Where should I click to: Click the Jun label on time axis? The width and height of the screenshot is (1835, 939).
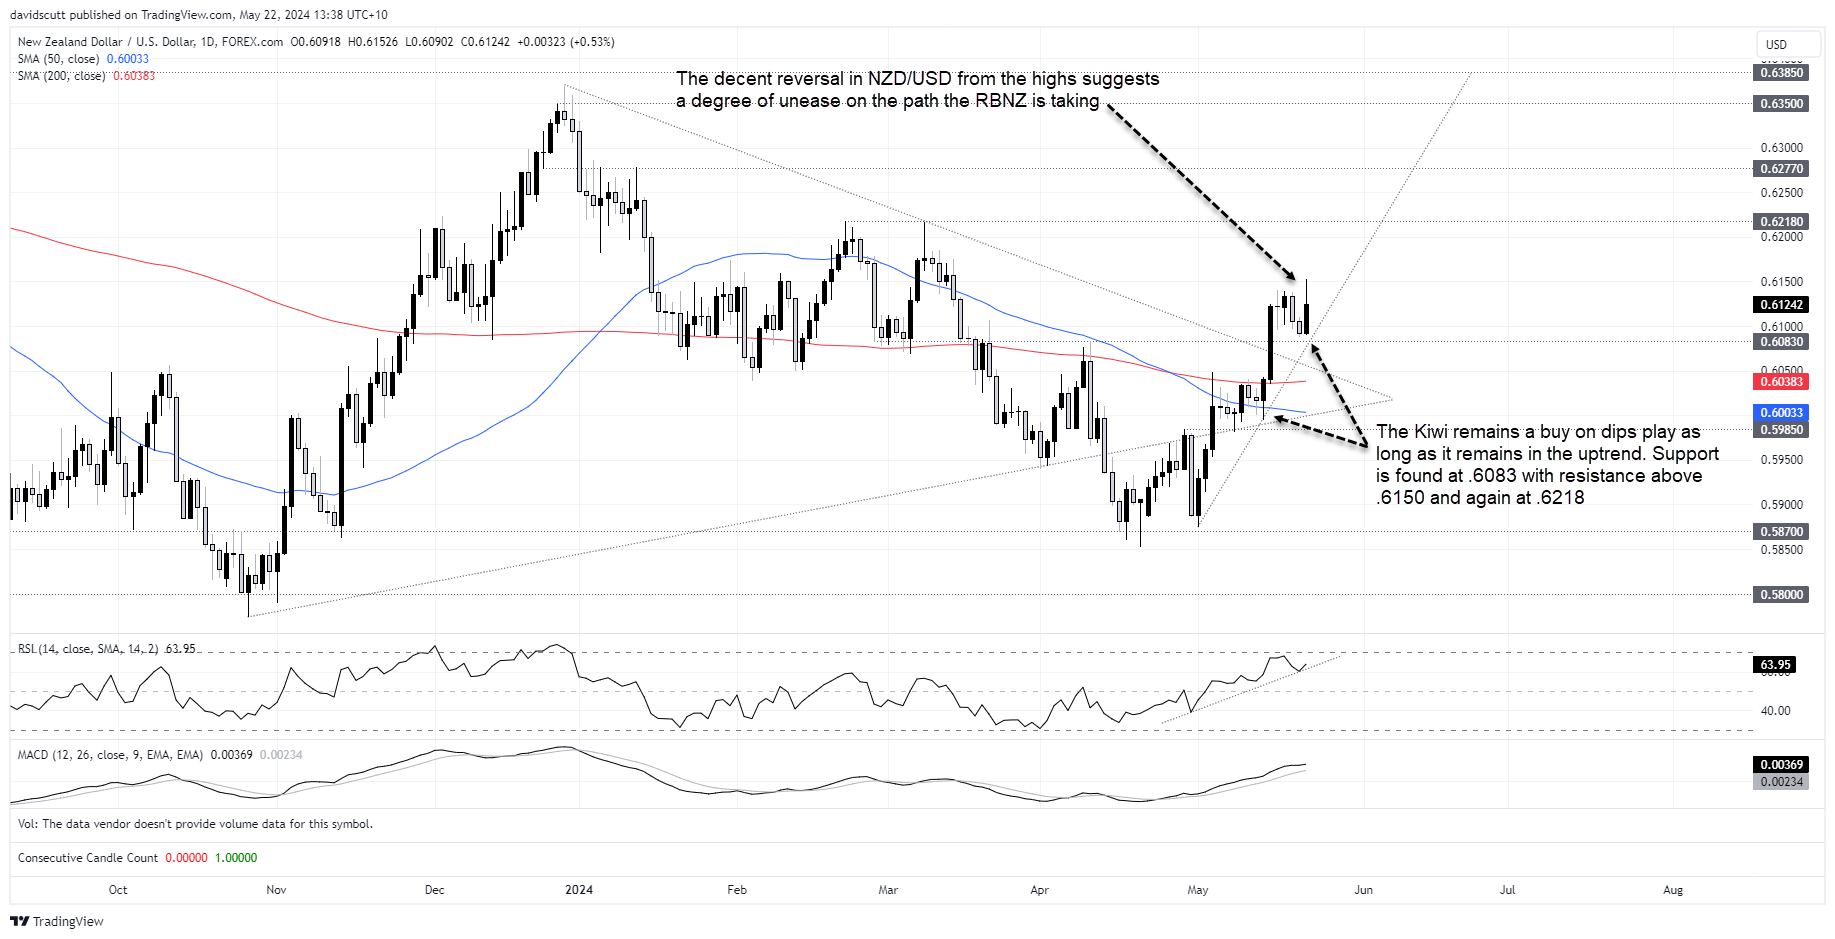click(1363, 890)
